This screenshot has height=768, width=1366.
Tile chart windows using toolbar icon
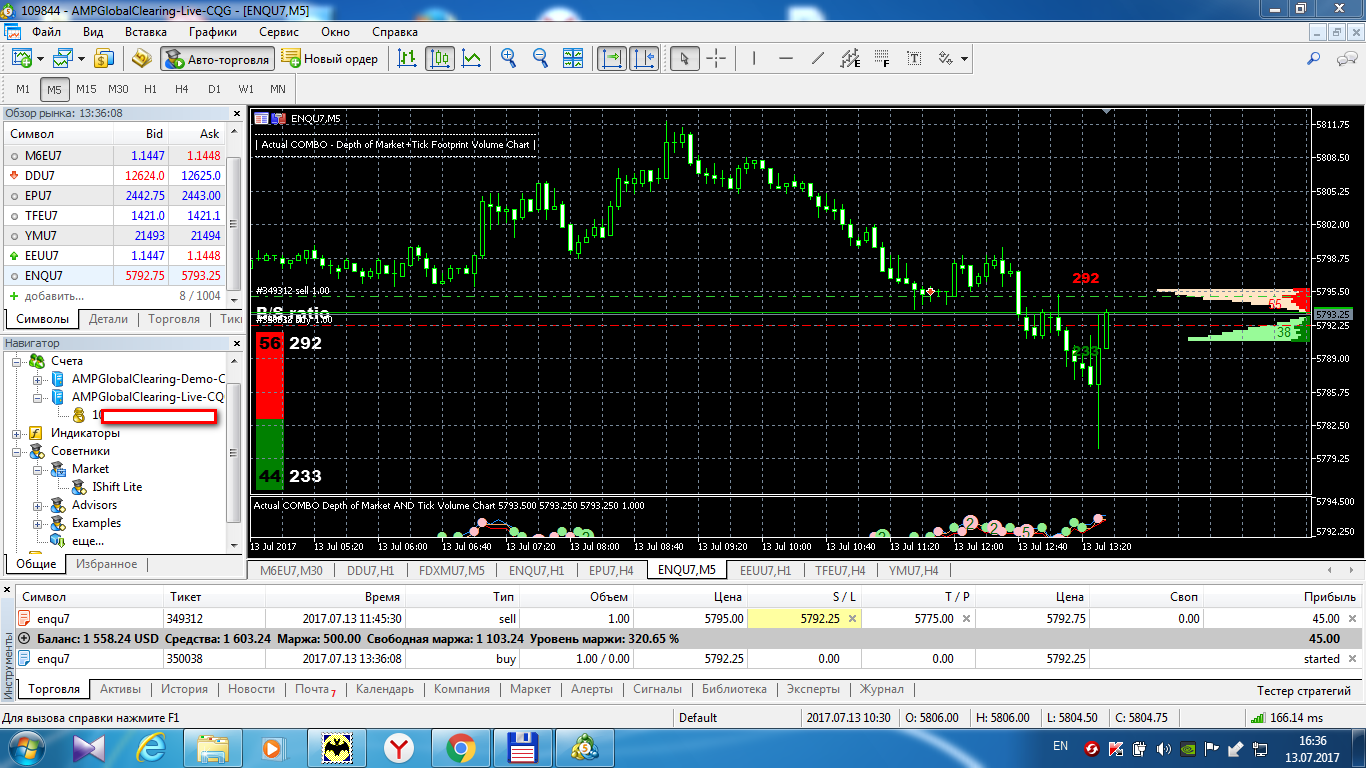coord(573,59)
